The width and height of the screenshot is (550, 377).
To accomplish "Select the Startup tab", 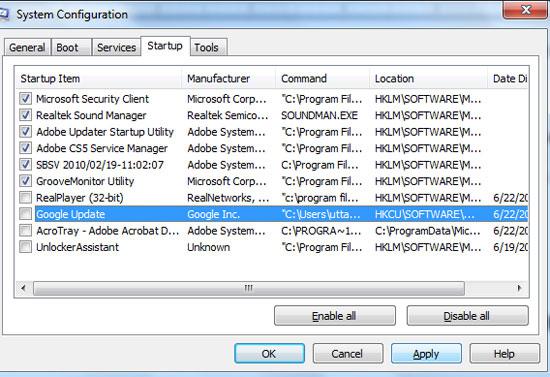I will tap(165, 46).
